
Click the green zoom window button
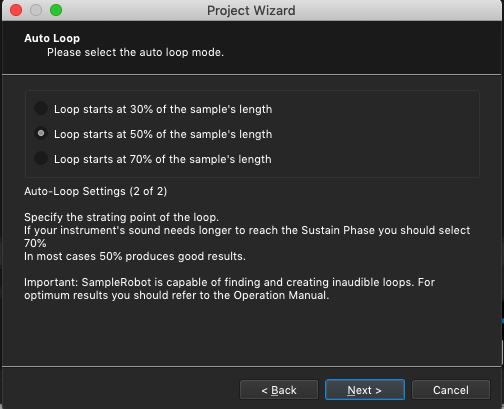[56, 10]
